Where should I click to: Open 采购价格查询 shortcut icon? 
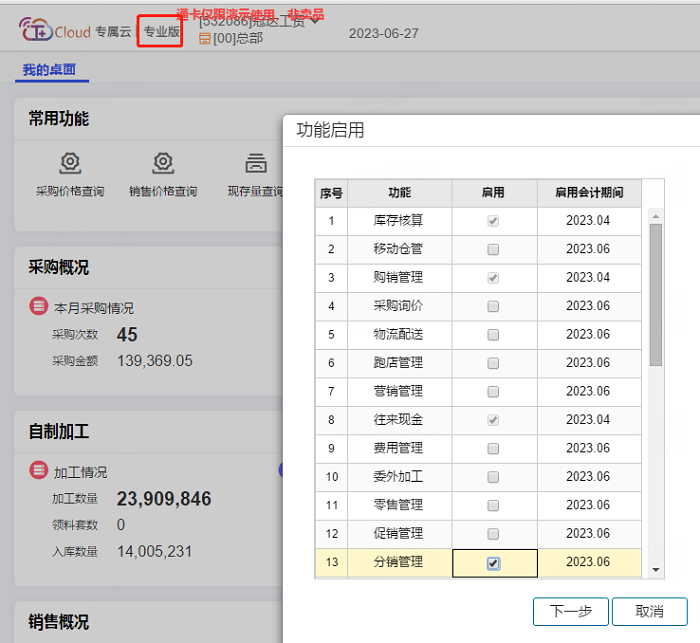click(x=70, y=163)
